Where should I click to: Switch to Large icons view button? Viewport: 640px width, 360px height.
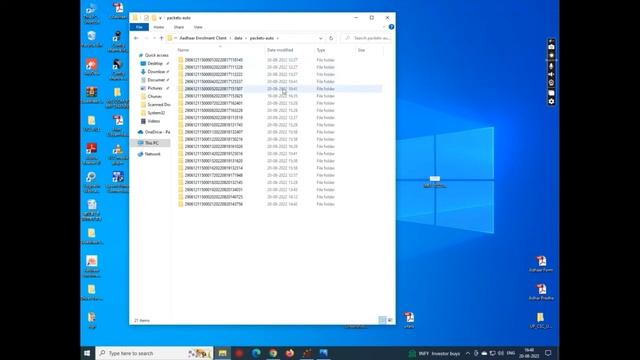pos(390,320)
